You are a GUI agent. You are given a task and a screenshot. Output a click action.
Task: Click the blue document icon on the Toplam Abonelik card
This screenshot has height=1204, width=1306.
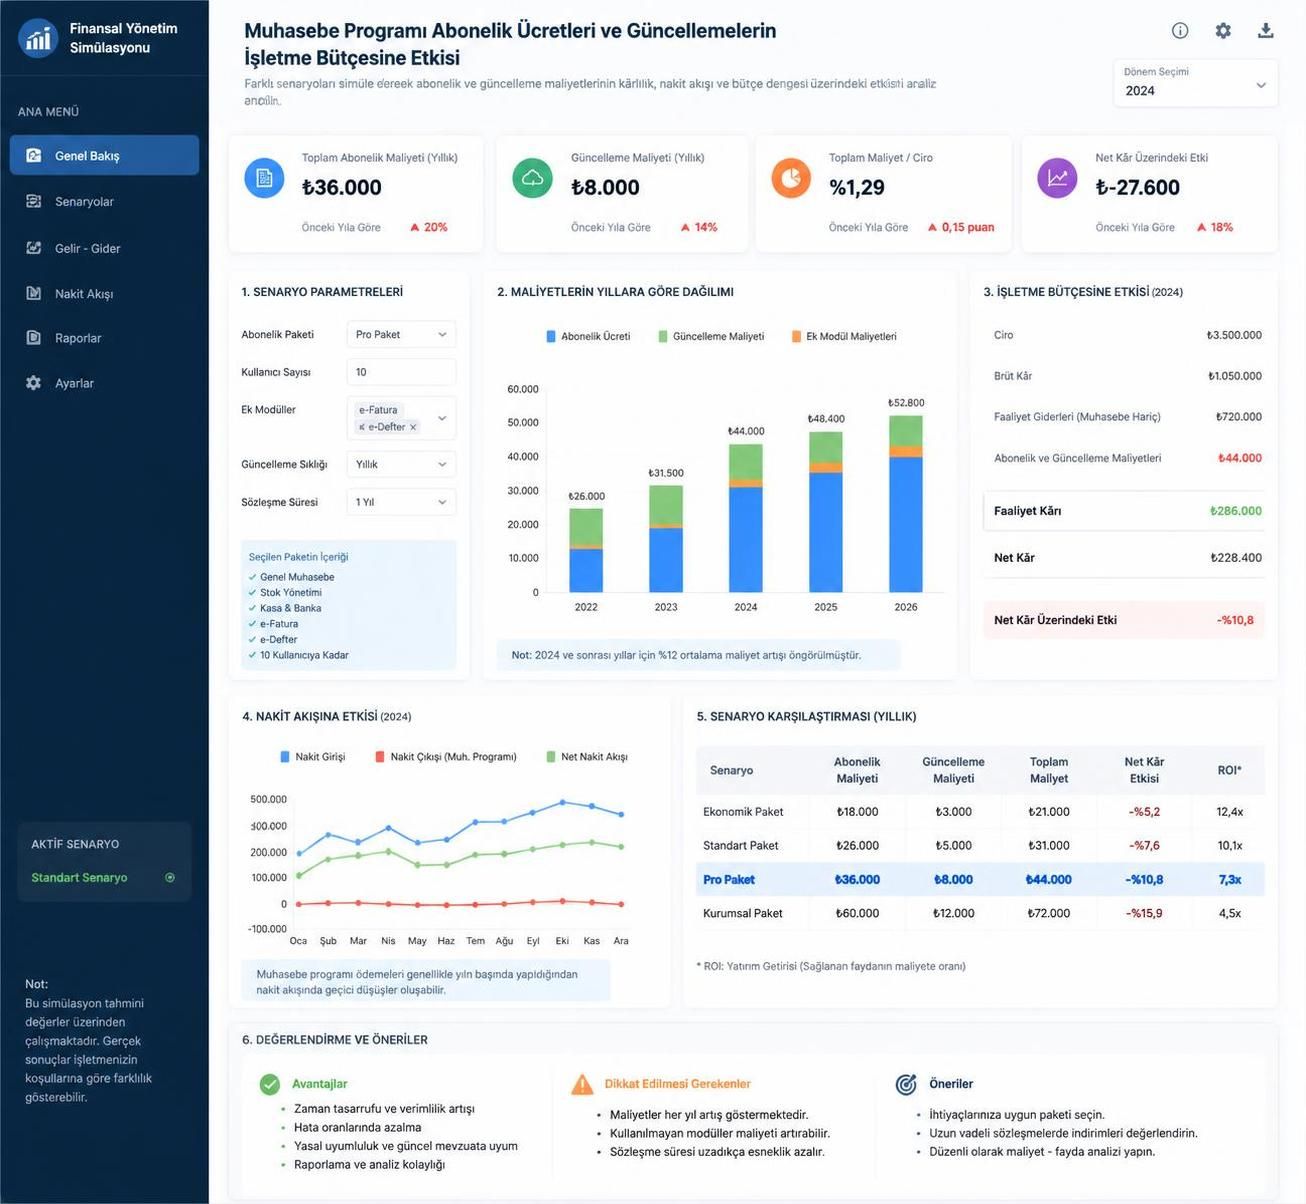coord(264,178)
